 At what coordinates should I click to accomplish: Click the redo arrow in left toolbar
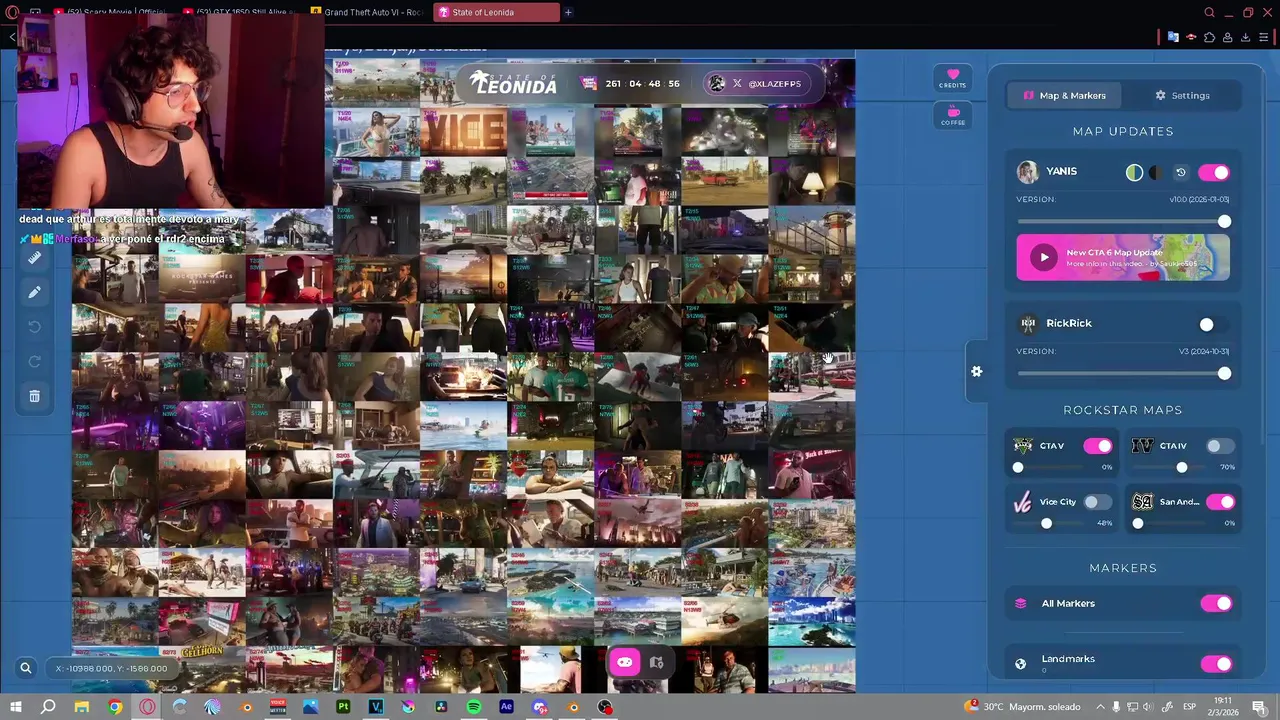click(34, 361)
